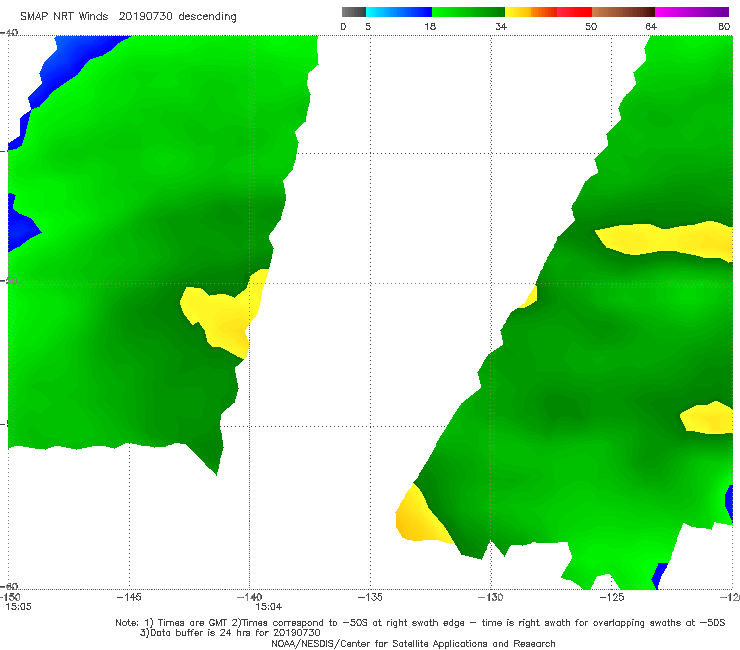This screenshot has width=740, height=650.
Task: Click the brown segment of the color scale
Action: click(623, 12)
